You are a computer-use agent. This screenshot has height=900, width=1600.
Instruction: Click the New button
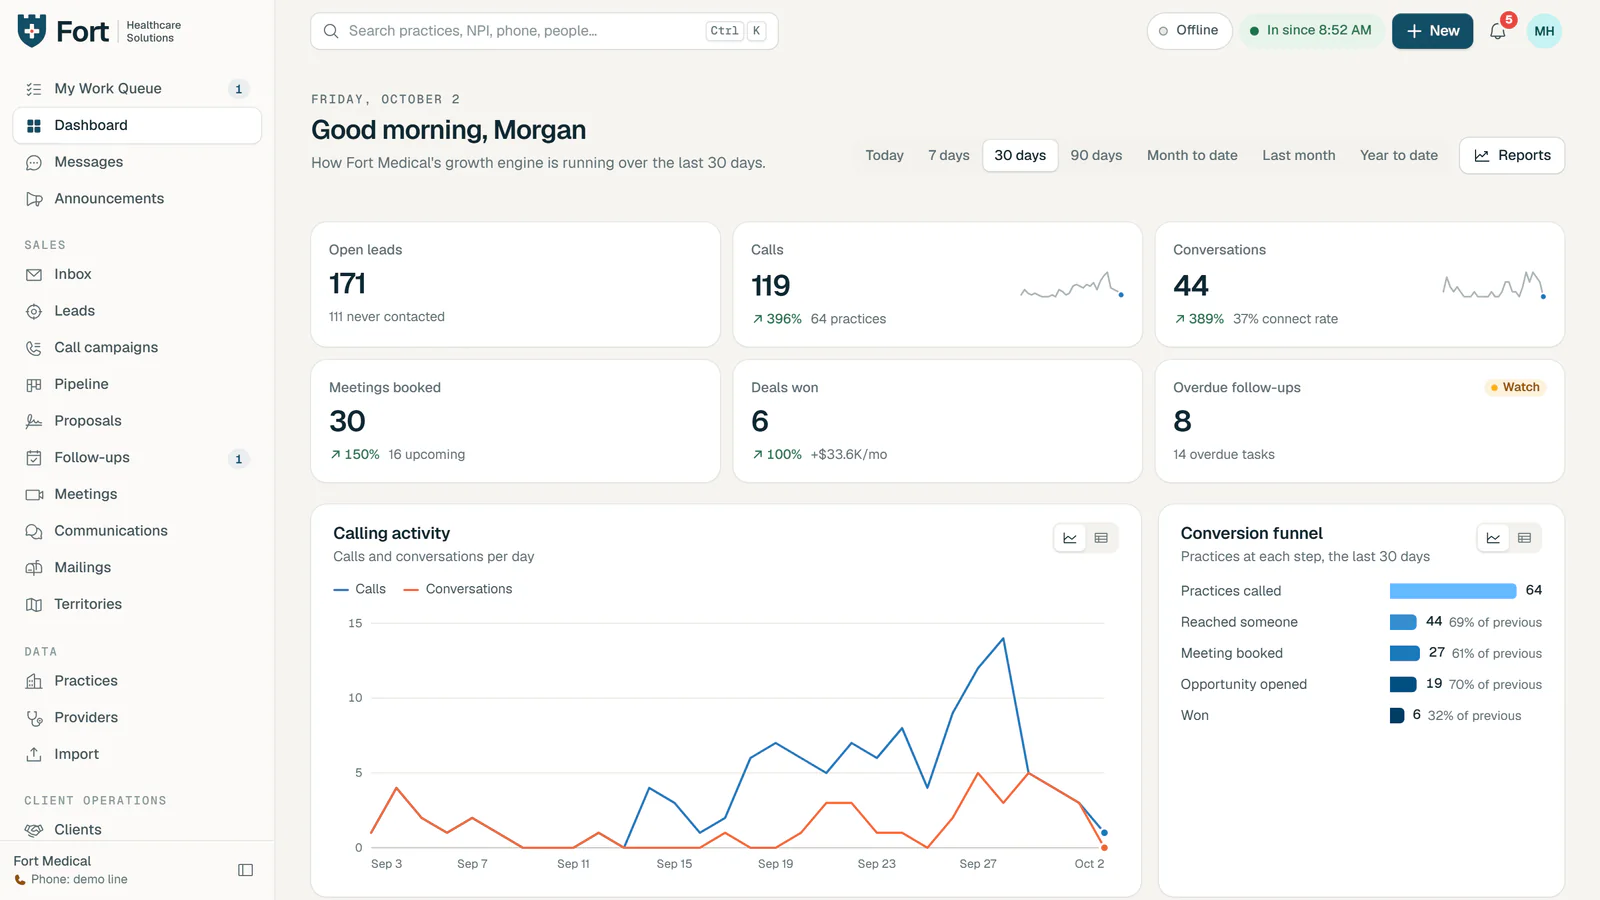click(1432, 31)
